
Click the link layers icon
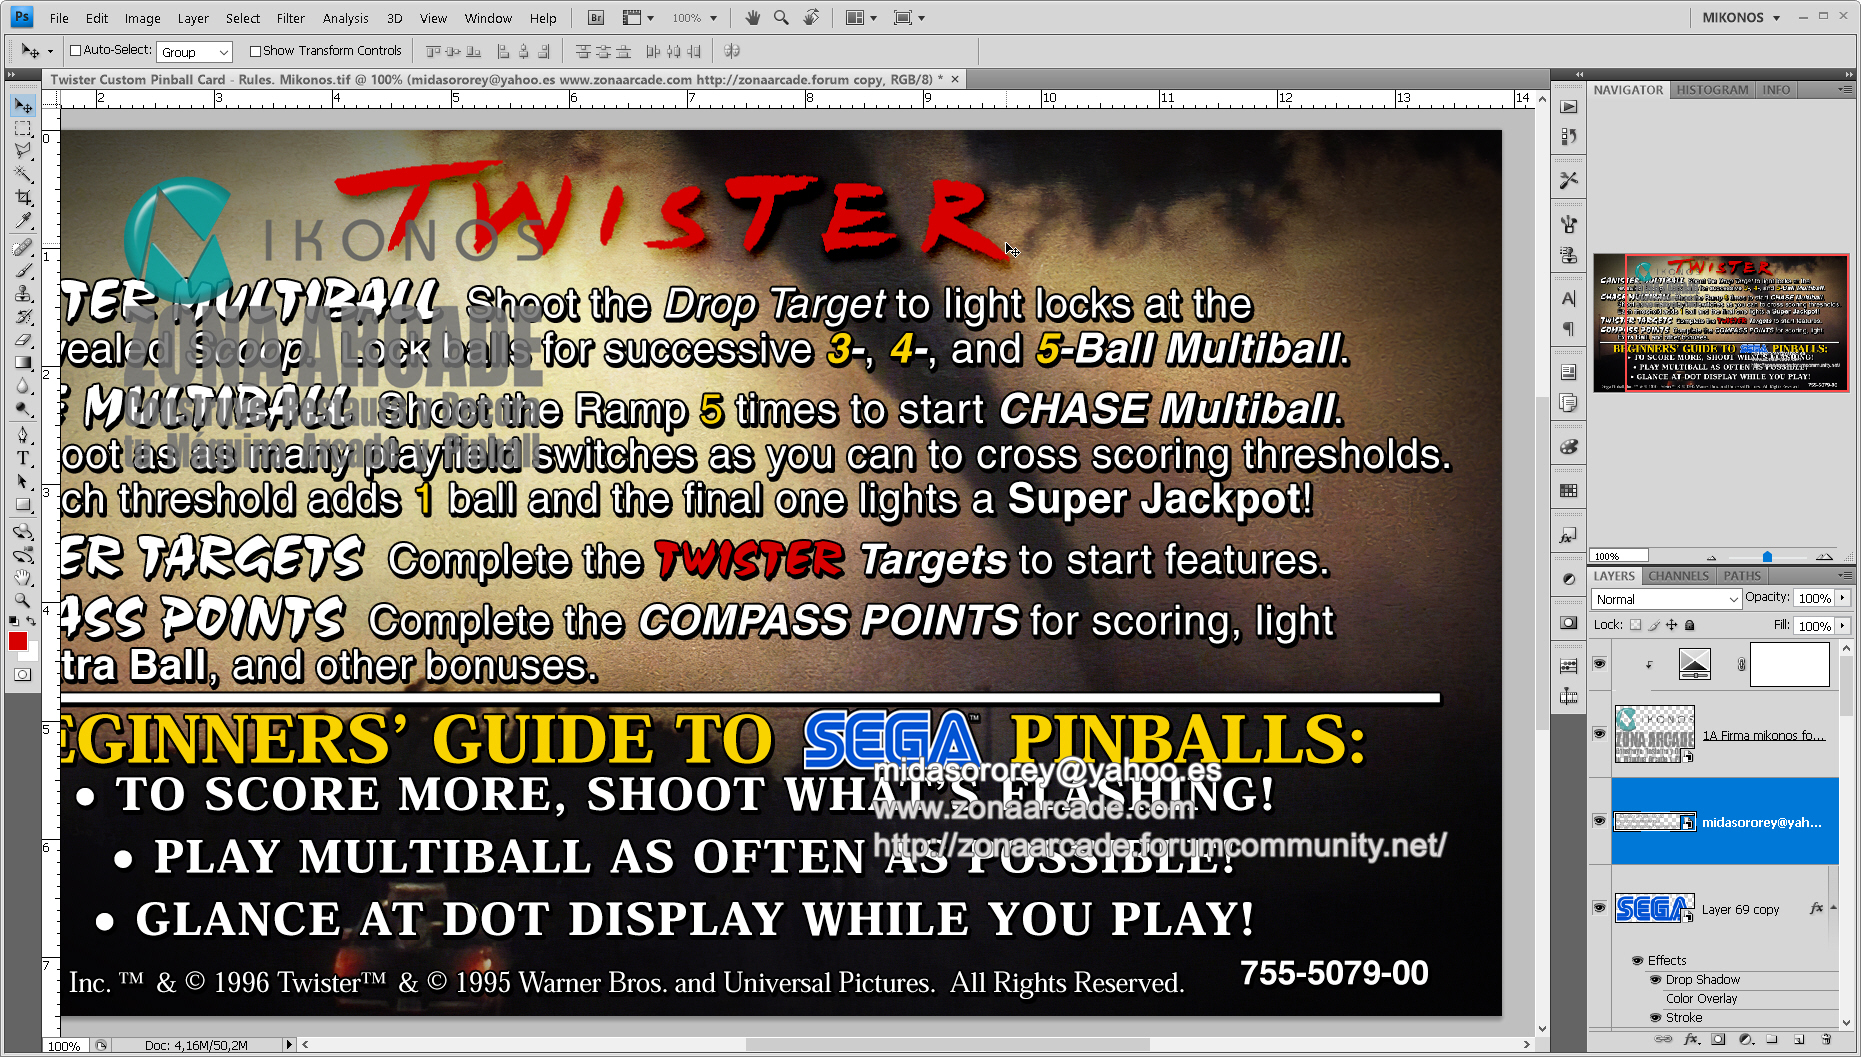pyautogui.click(x=1663, y=1040)
